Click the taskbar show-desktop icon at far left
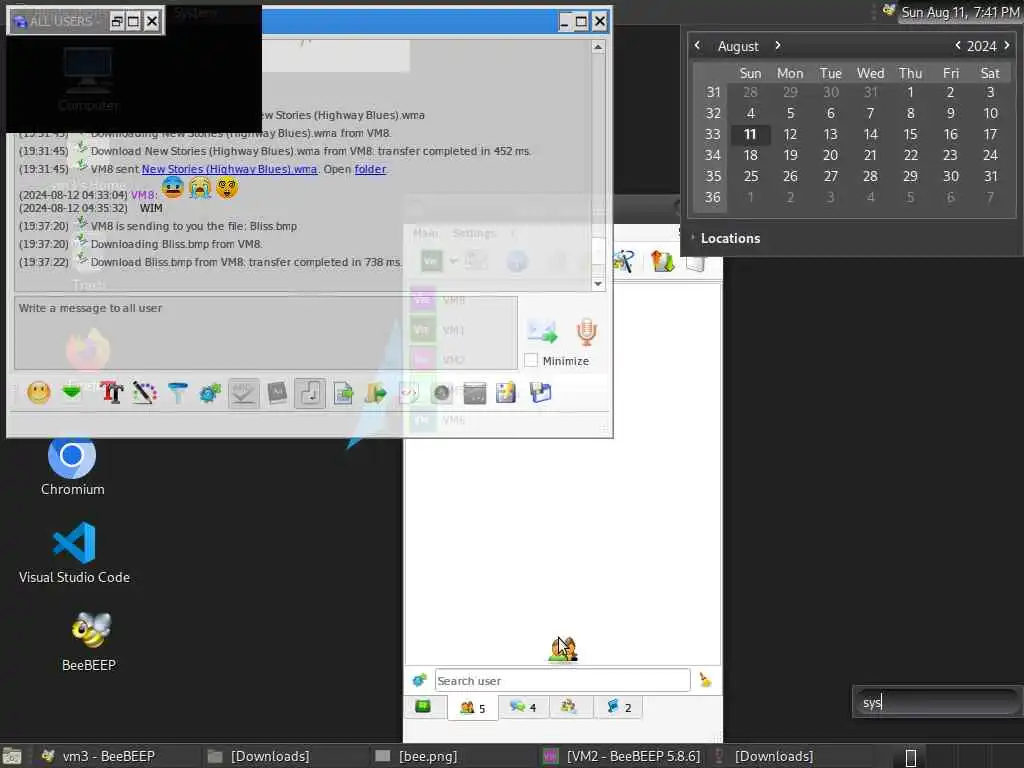Screen dimensions: 1024x768 [12, 756]
